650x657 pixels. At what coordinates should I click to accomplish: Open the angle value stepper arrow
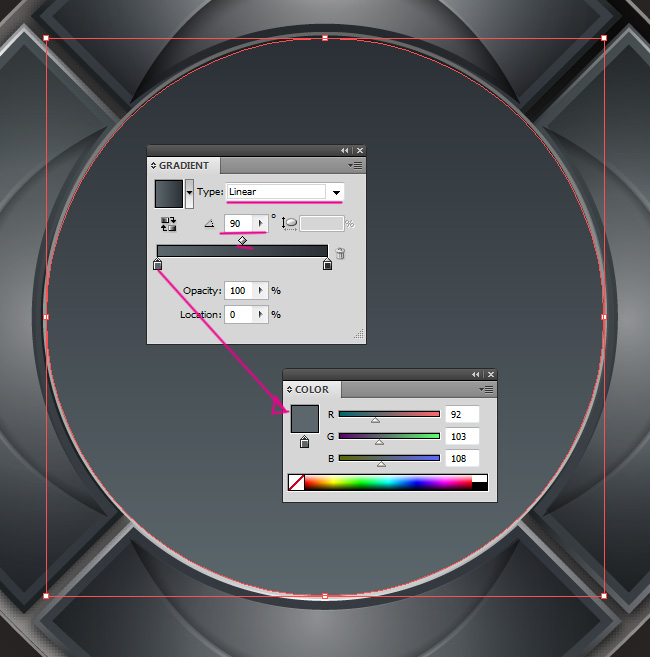coord(260,223)
